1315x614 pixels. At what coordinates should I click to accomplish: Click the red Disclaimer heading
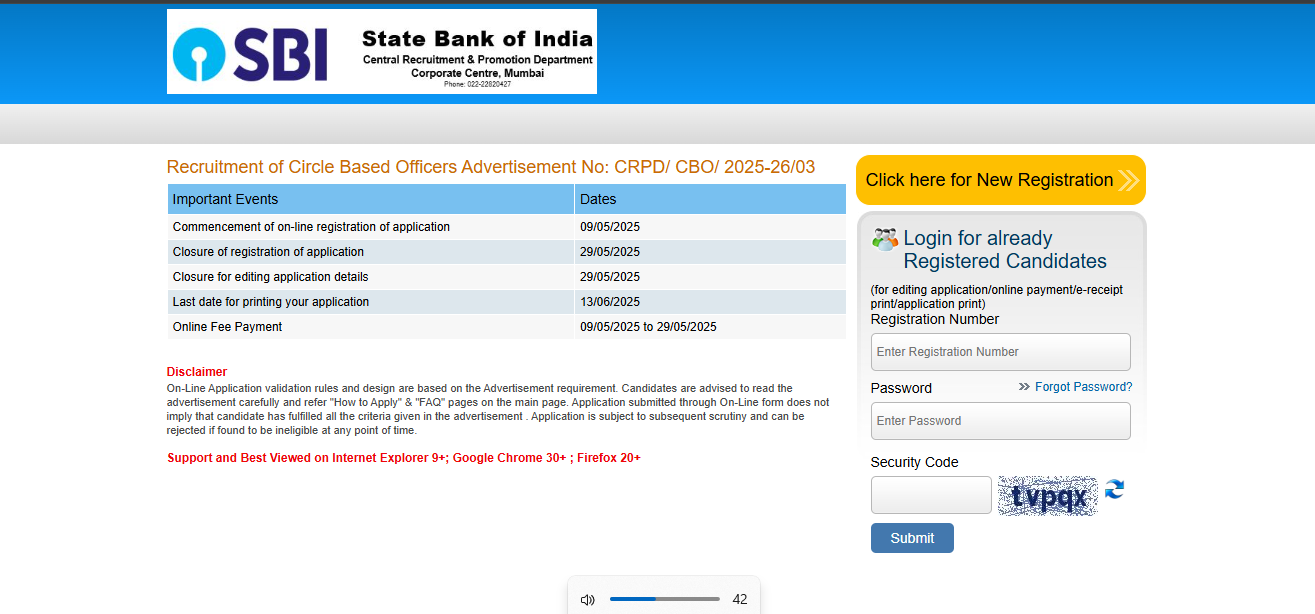(197, 372)
